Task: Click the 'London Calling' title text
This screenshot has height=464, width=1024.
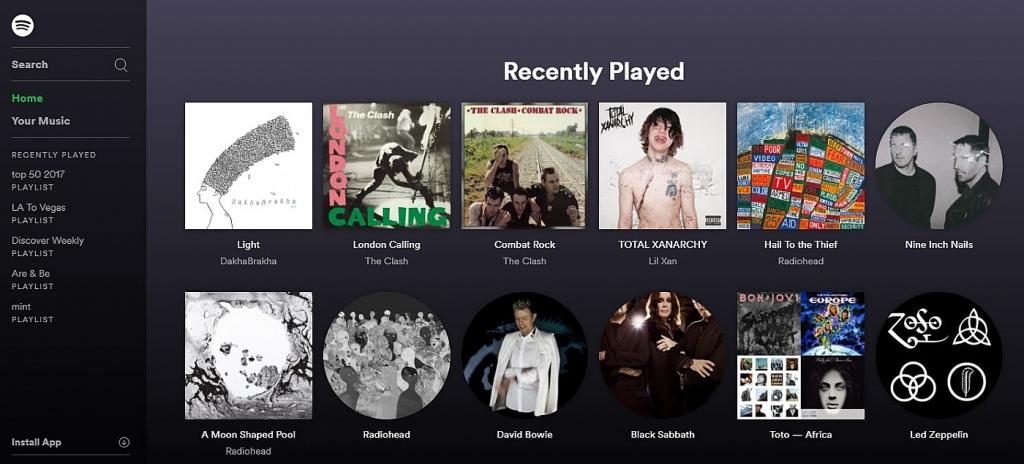Action: 387,245
